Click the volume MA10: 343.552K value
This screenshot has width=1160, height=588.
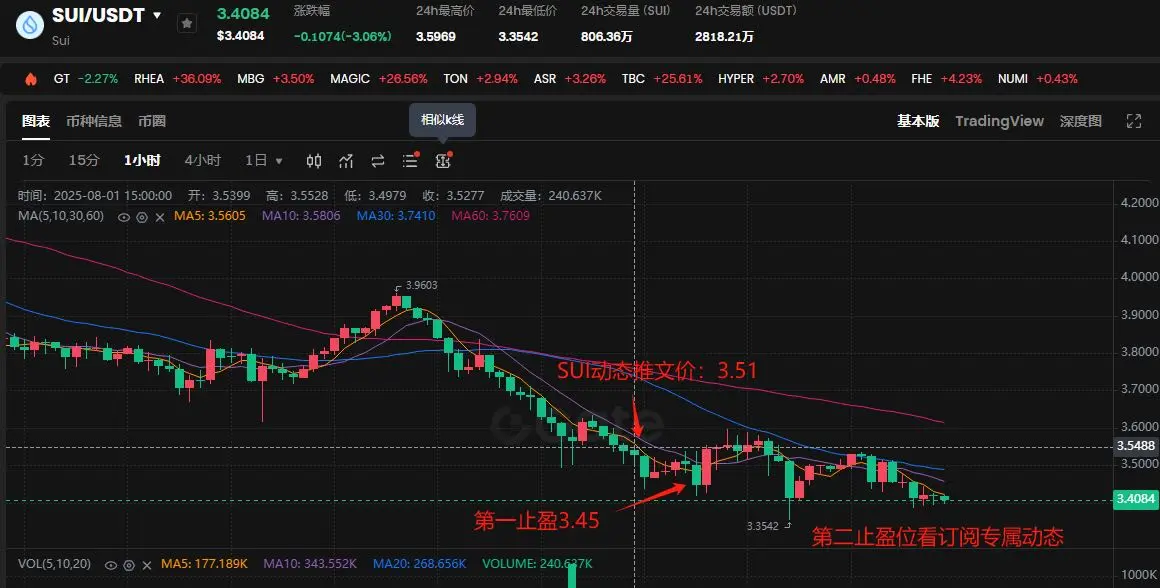[310, 564]
